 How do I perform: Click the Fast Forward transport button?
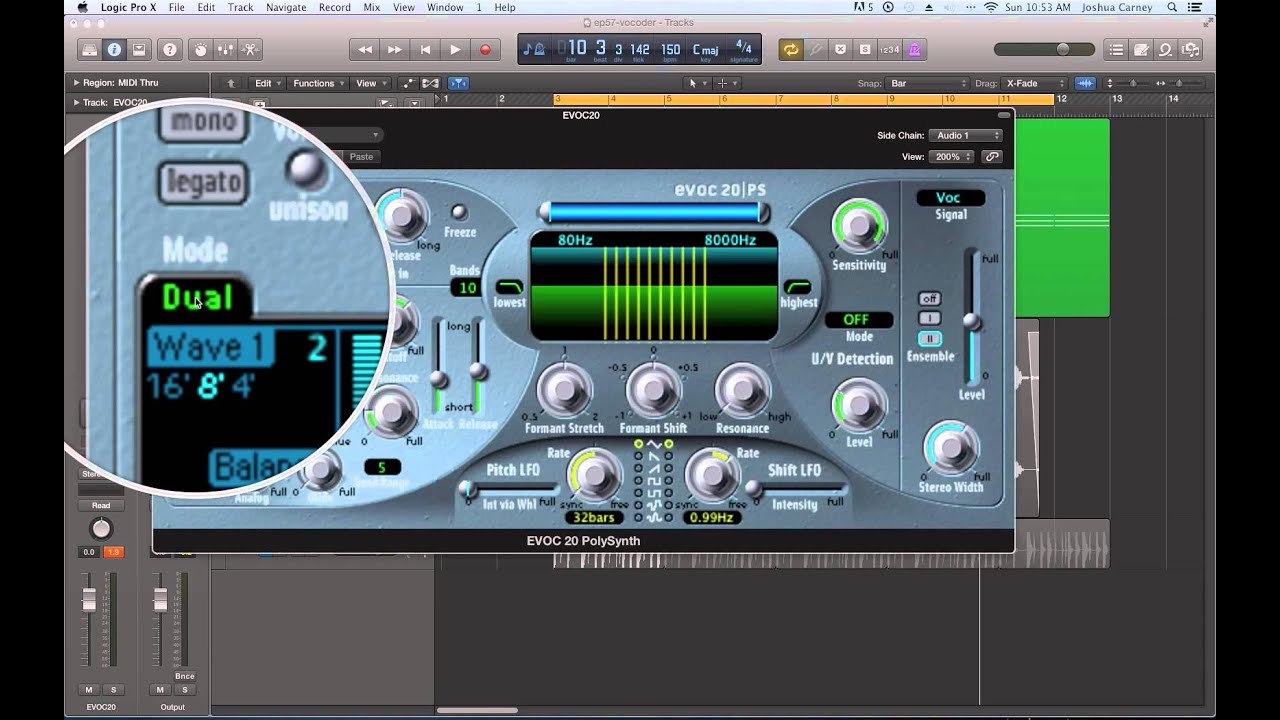395,49
